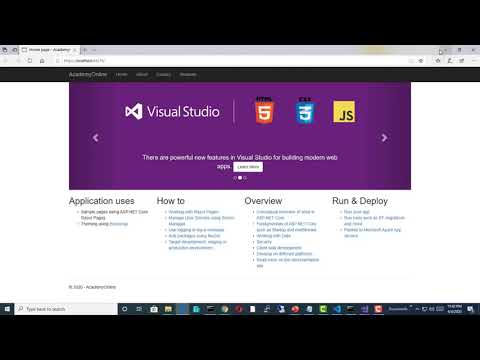The image size is (480, 360).
Task: Open the Develop on different platforms link
Action: pos(284,254)
